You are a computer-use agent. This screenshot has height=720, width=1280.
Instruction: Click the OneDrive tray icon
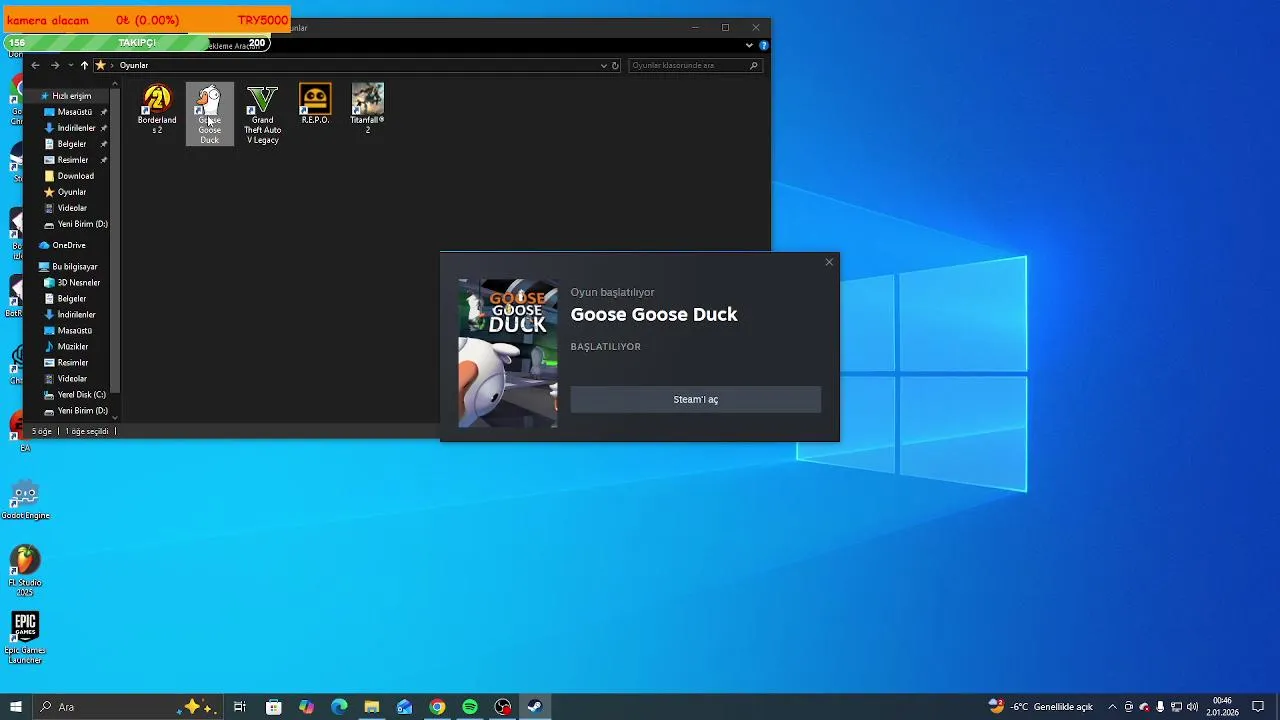coord(1145,707)
